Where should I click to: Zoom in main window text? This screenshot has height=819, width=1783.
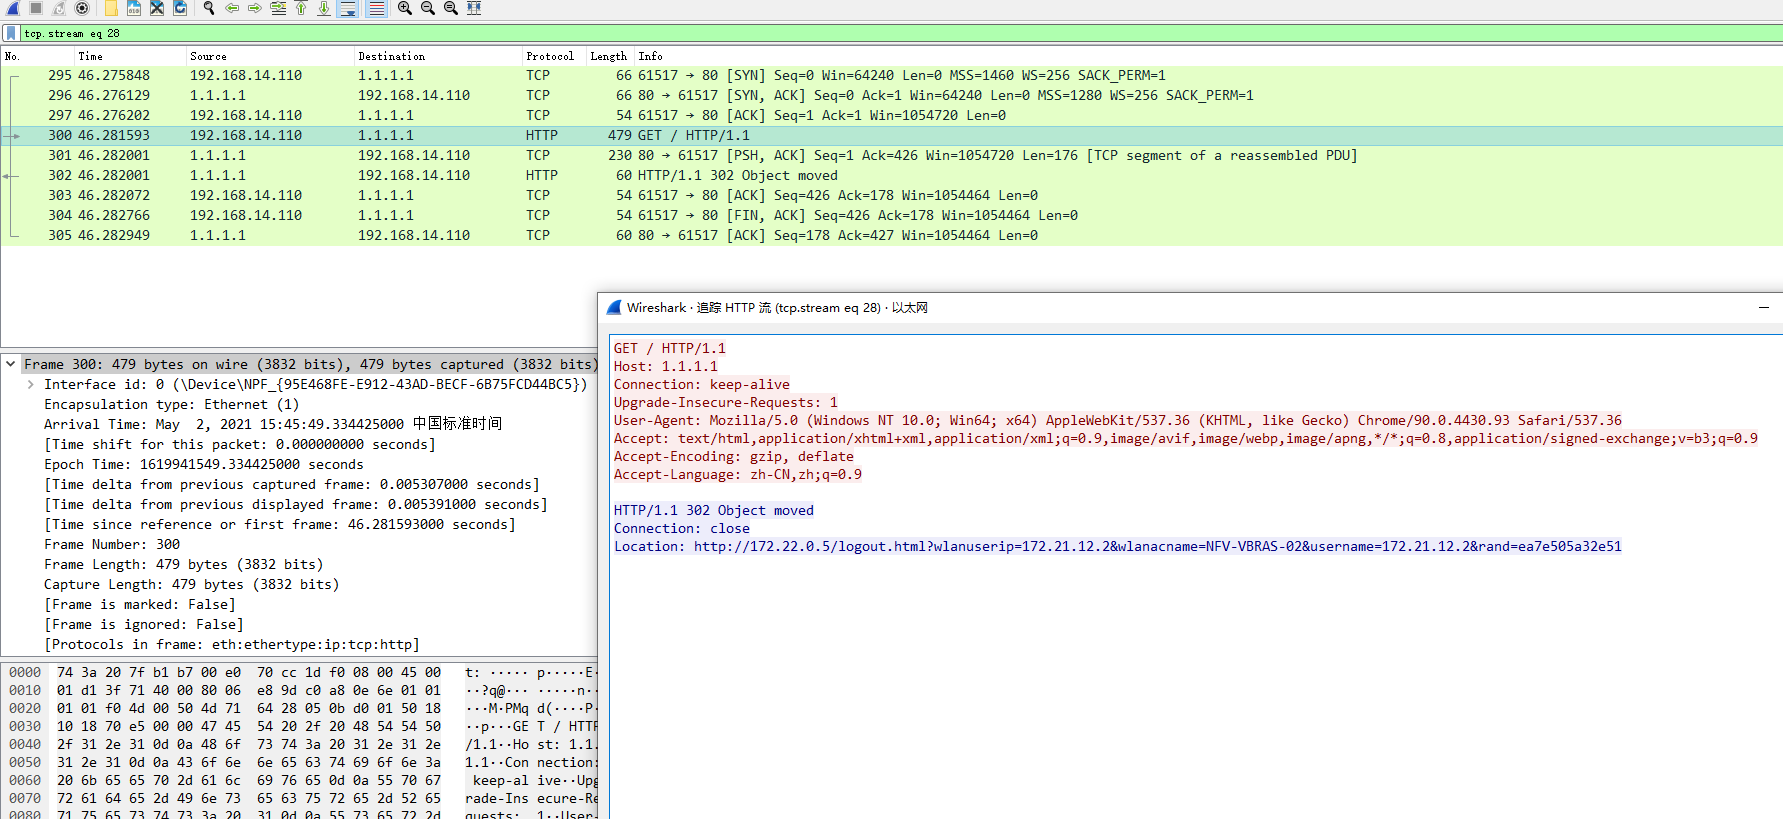click(405, 8)
